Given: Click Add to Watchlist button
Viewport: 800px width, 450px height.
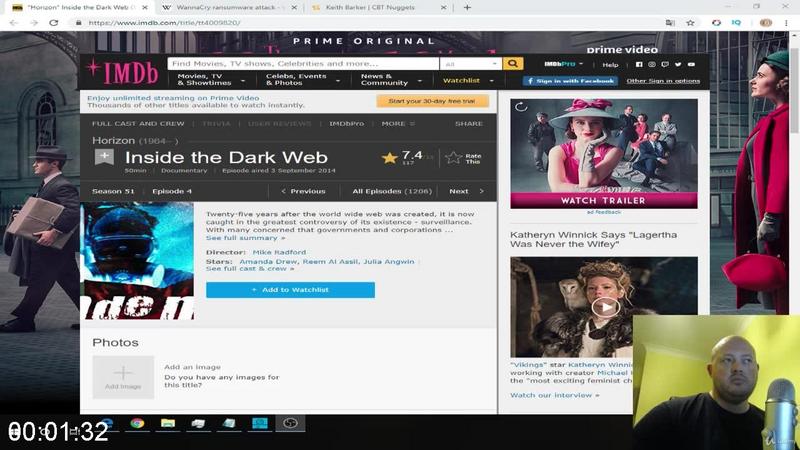Looking at the screenshot, I should (x=290, y=290).
